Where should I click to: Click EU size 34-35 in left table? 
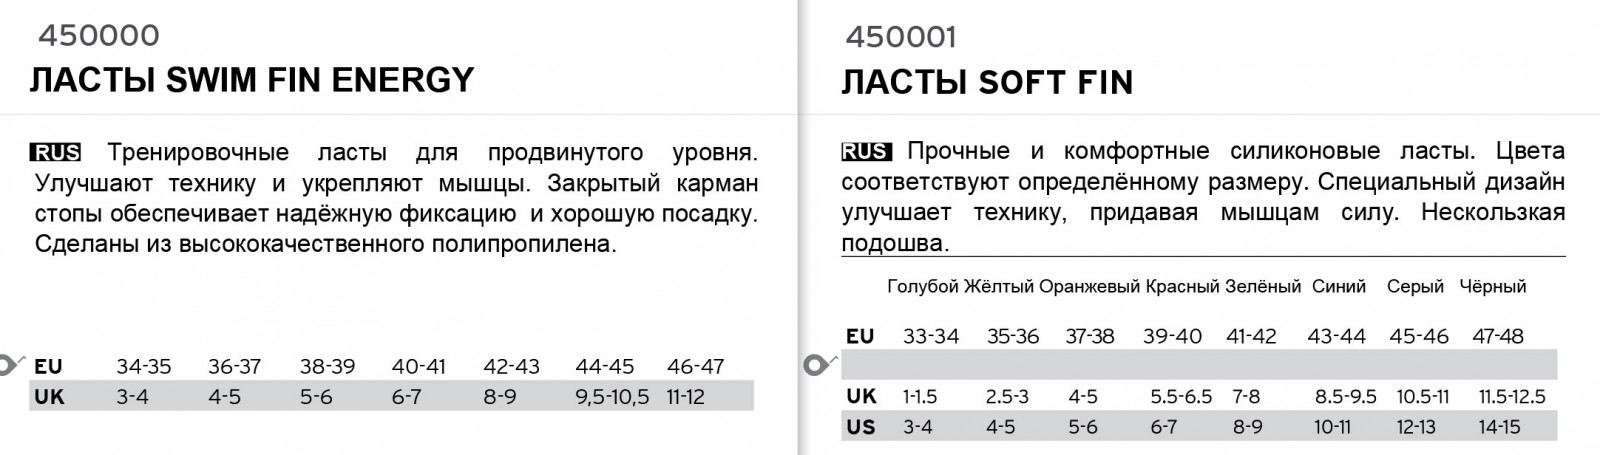point(143,367)
